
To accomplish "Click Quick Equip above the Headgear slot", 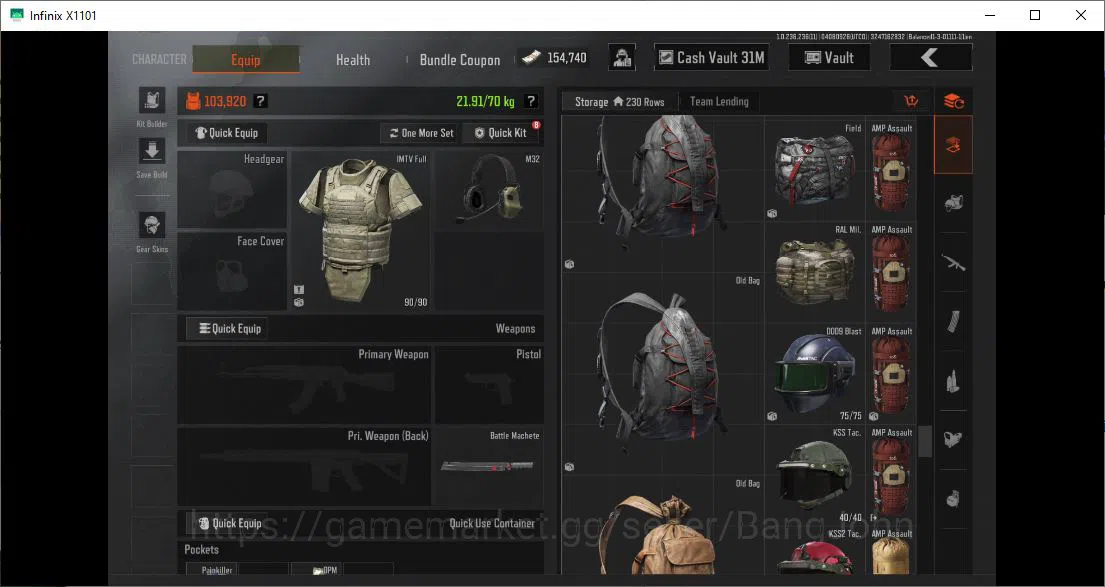I will click(227, 132).
